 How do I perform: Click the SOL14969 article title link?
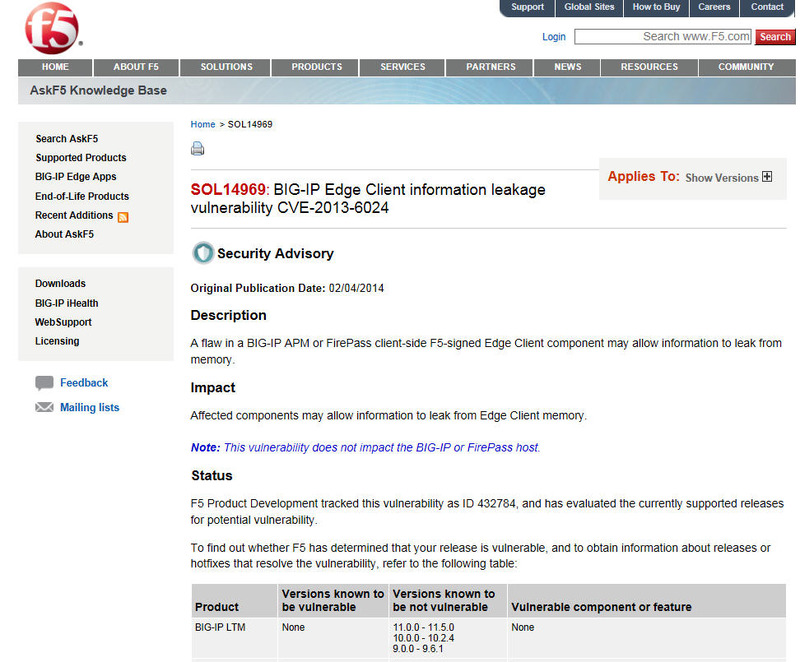click(x=228, y=190)
